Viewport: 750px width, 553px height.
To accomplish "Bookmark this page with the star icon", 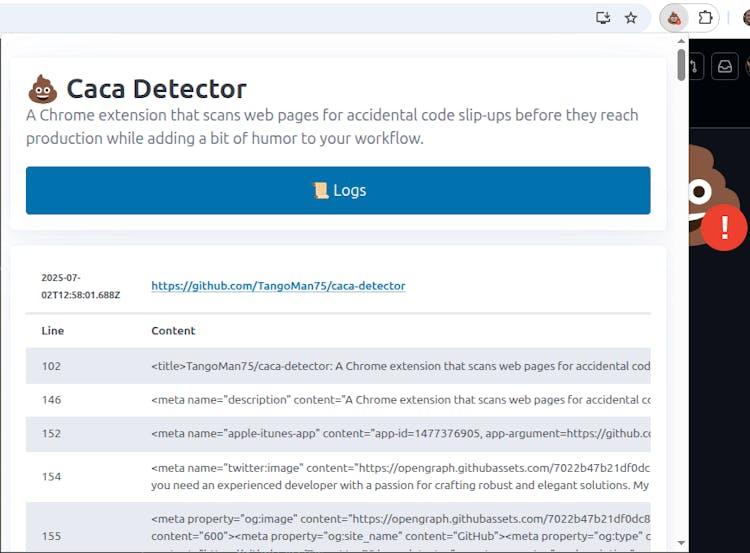I will pos(631,18).
